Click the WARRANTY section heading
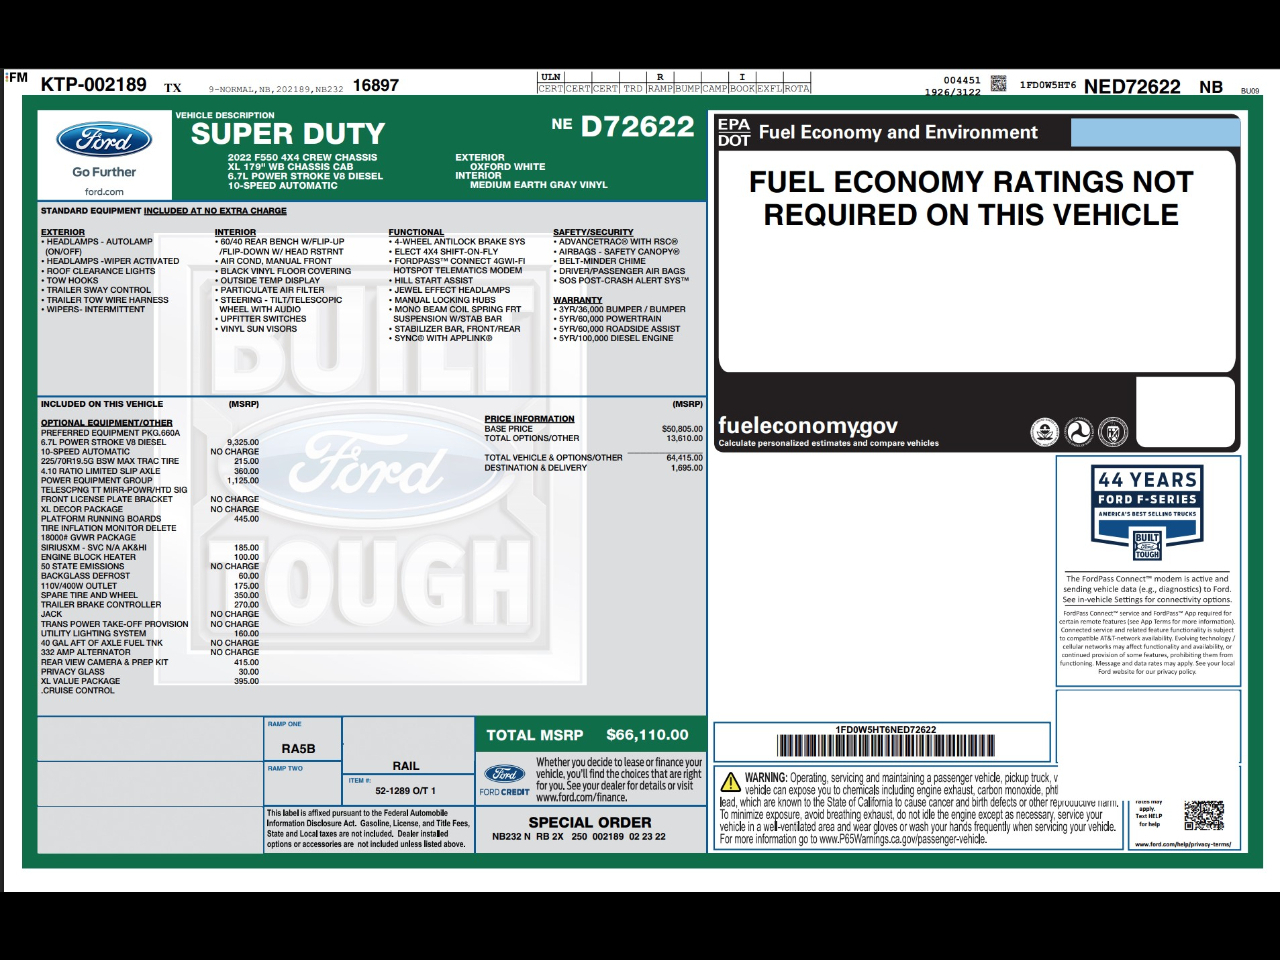 578,300
